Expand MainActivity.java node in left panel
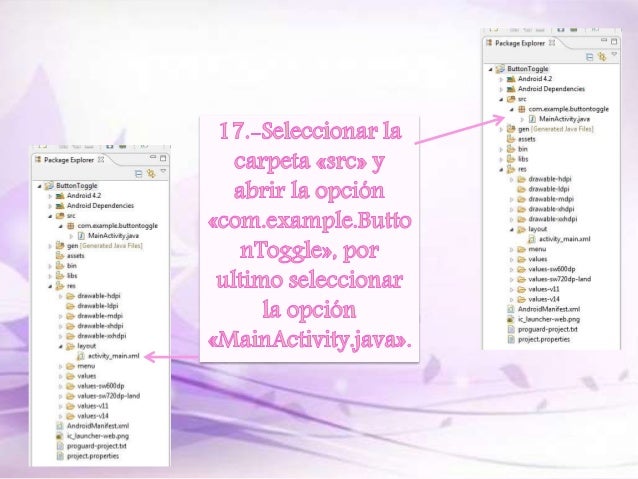The image size is (638, 479). [x=71, y=236]
